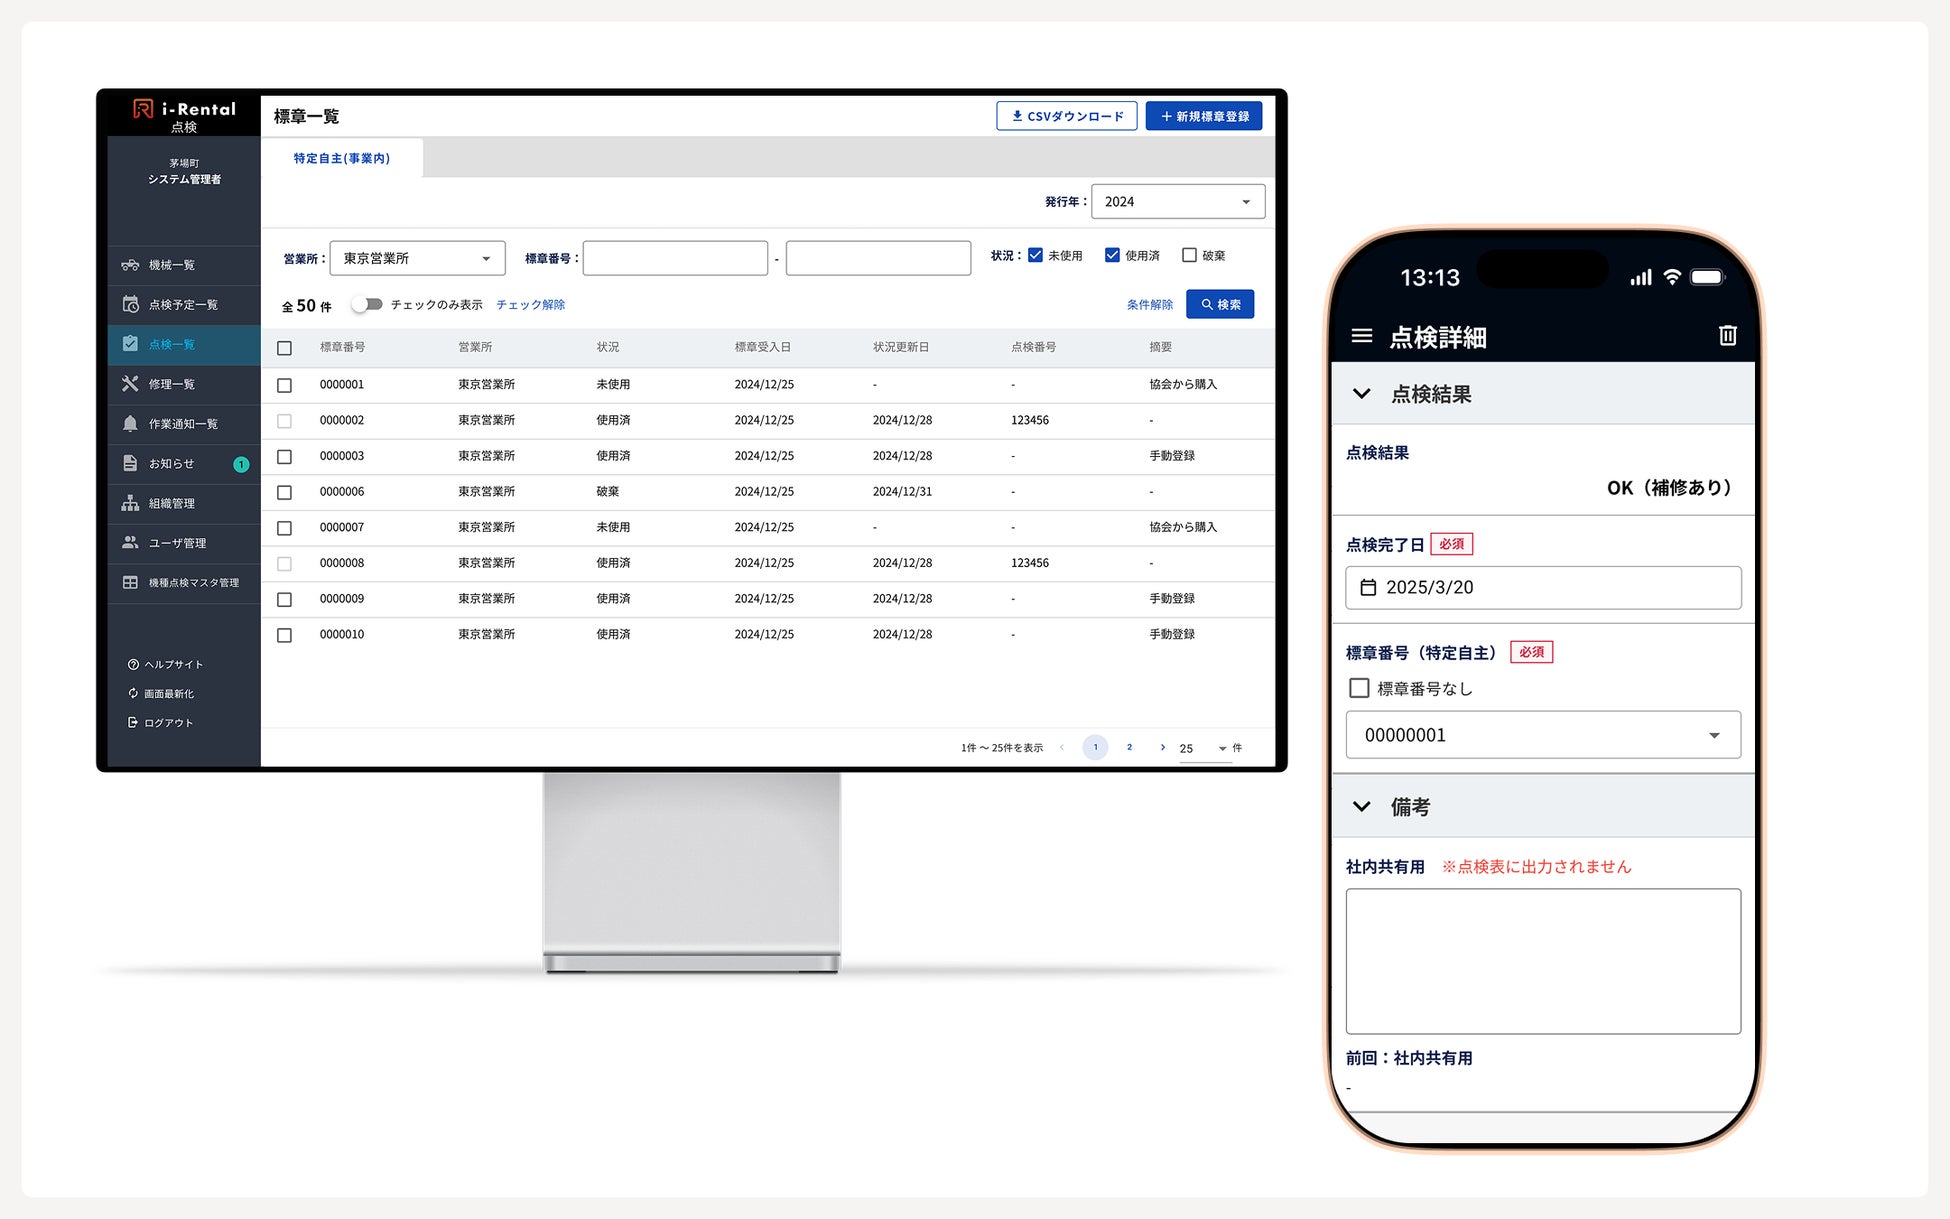
Task: Open the 営業所 東京営業所 dropdown
Action: 417,258
